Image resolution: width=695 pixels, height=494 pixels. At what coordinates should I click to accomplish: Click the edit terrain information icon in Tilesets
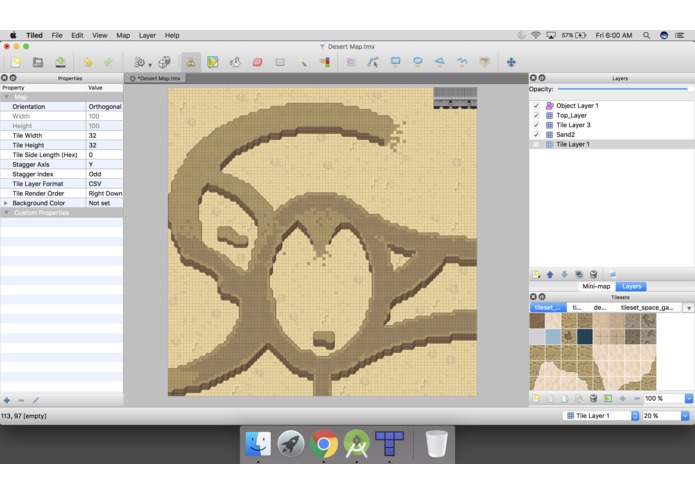click(x=608, y=399)
